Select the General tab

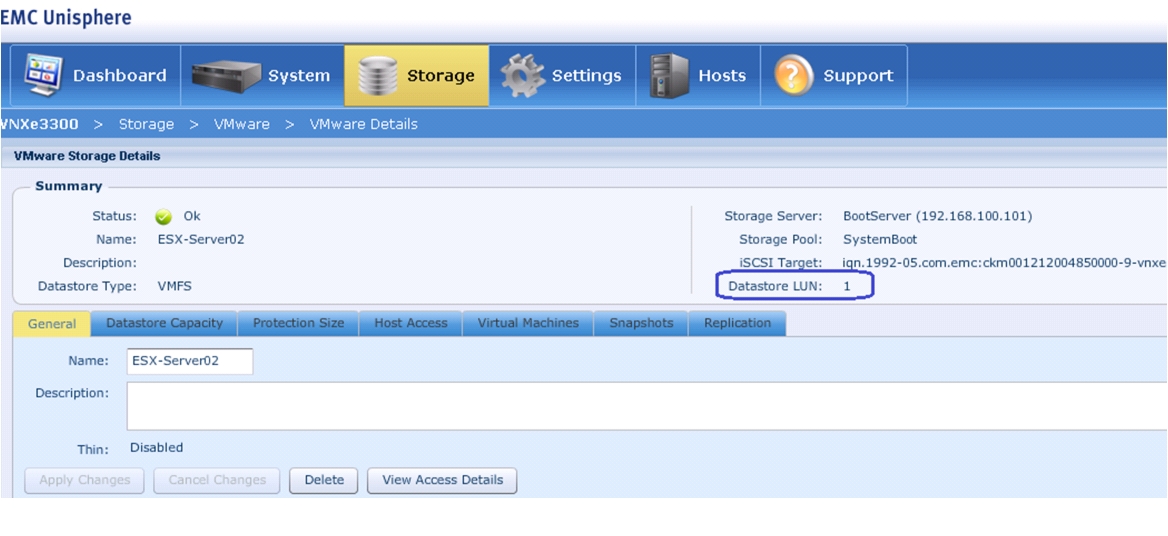pos(52,323)
